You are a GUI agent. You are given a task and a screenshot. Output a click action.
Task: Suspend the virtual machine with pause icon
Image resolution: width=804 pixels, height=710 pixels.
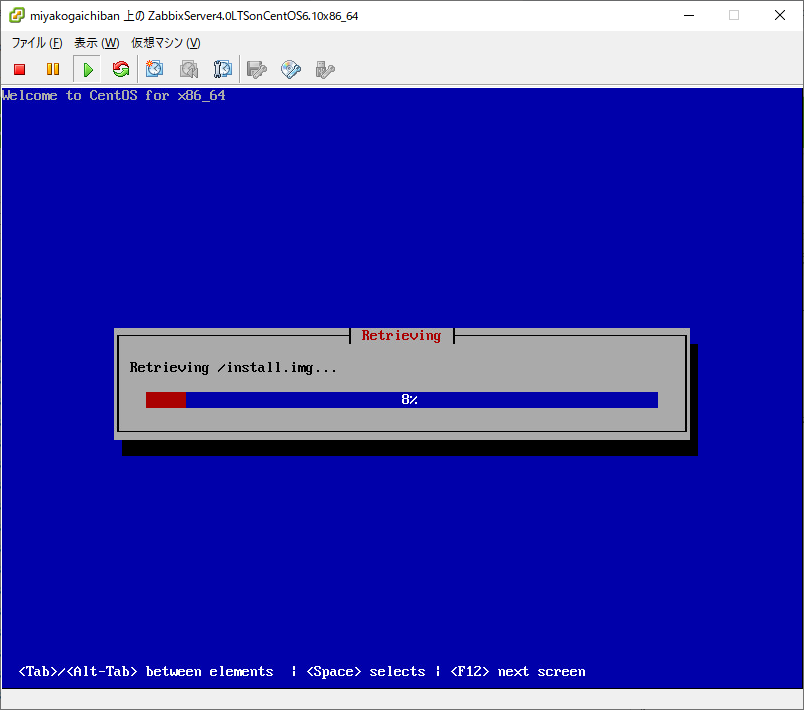tap(53, 69)
